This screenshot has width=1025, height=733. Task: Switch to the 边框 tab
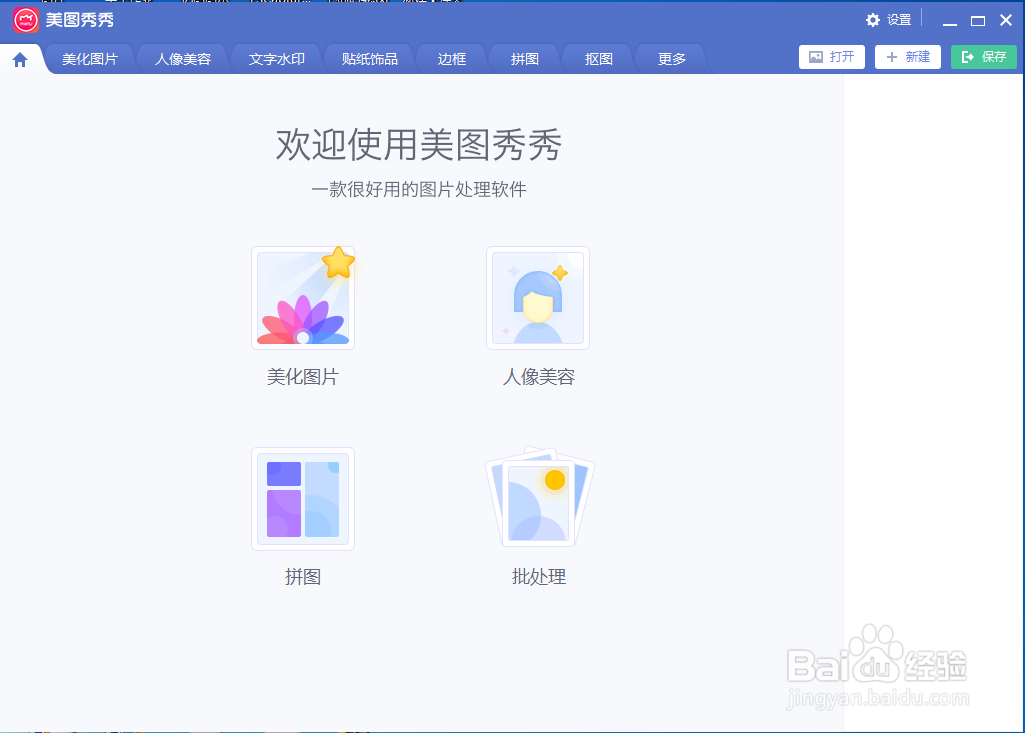(x=451, y=59)
